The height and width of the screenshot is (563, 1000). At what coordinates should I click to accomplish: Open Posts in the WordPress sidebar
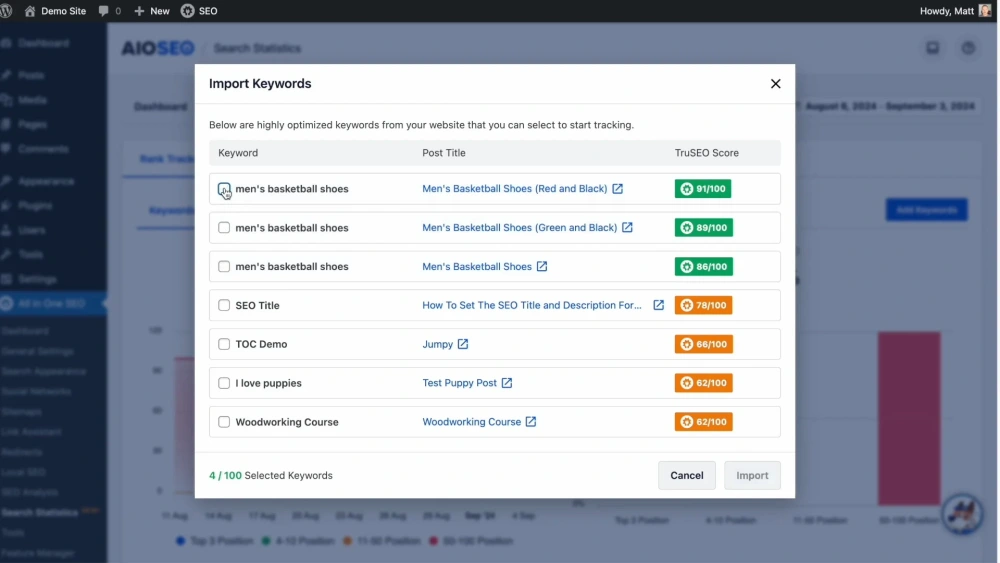click(x=31, y=75)
